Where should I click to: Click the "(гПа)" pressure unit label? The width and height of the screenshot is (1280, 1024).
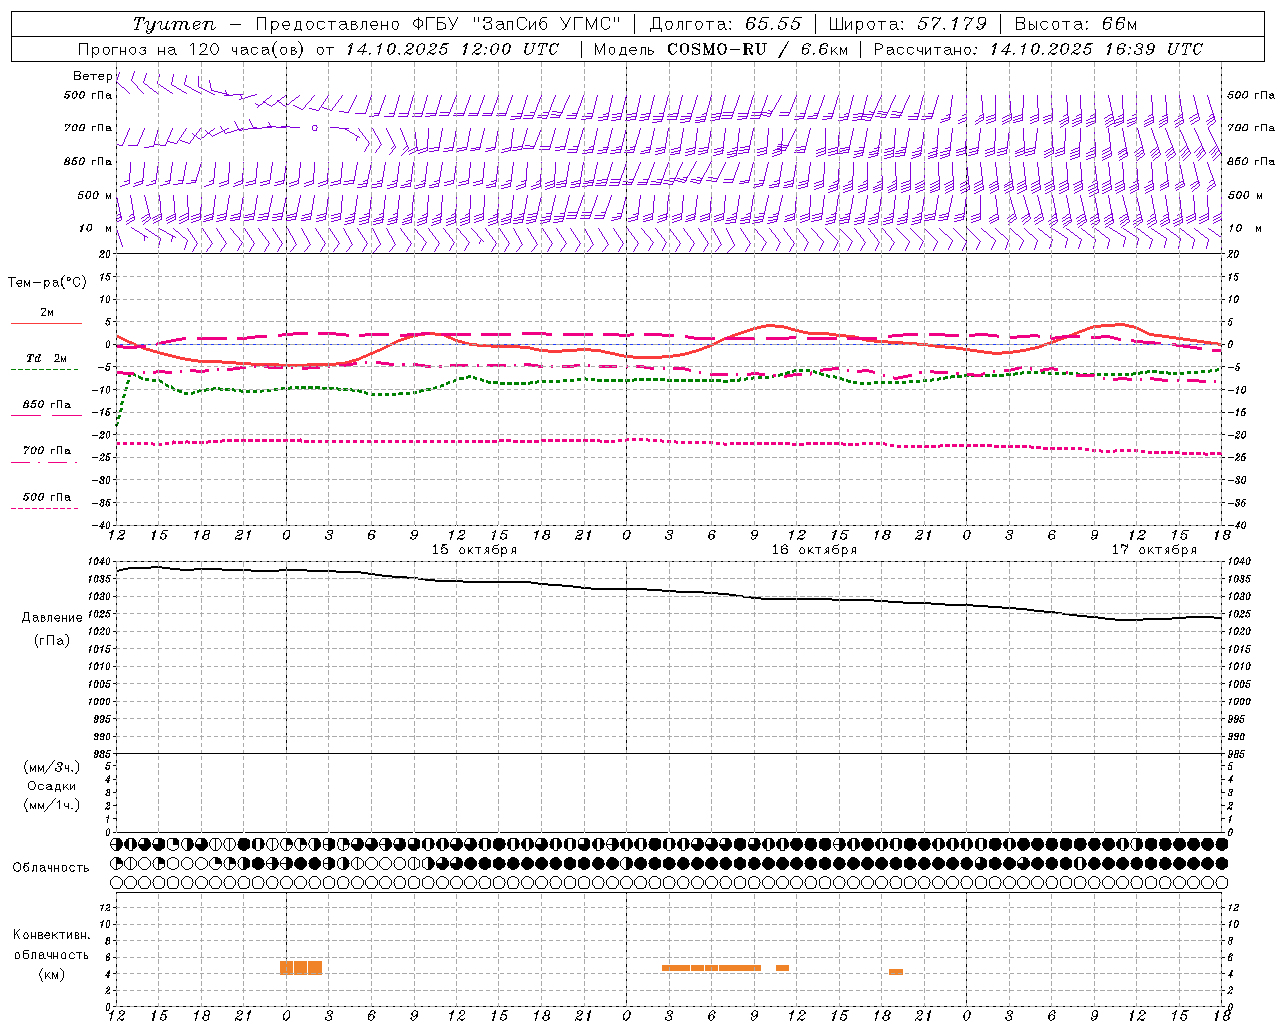(x=52, y=641)
